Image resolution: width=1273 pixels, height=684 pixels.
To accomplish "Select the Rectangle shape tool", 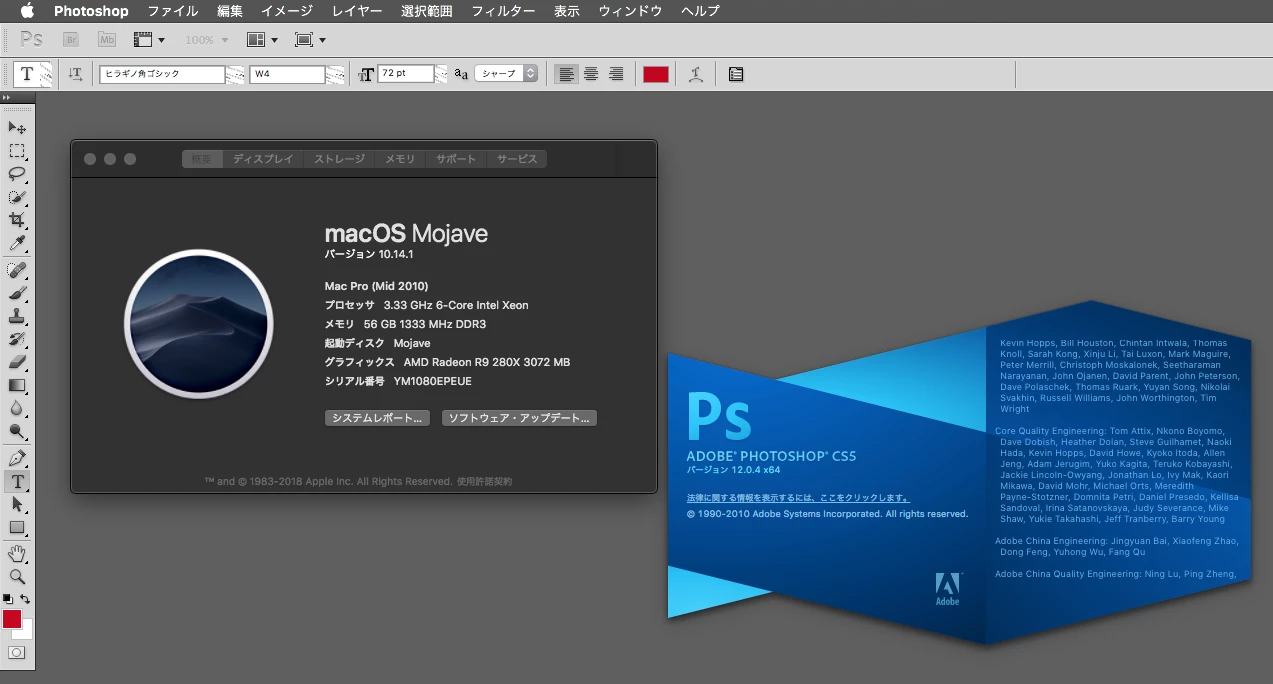I will coord(17,528).
